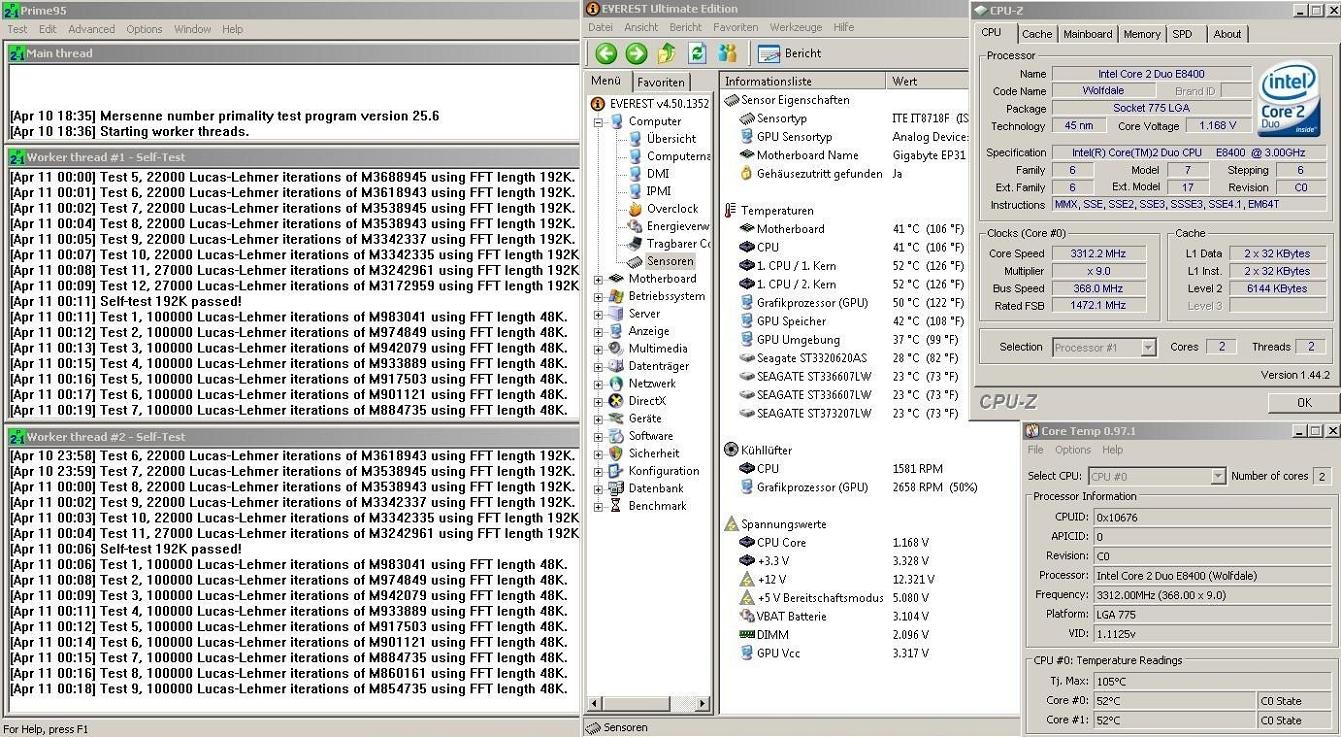Select the Software tree item
The image size is (1341, 737).
(x=650, y=436)
